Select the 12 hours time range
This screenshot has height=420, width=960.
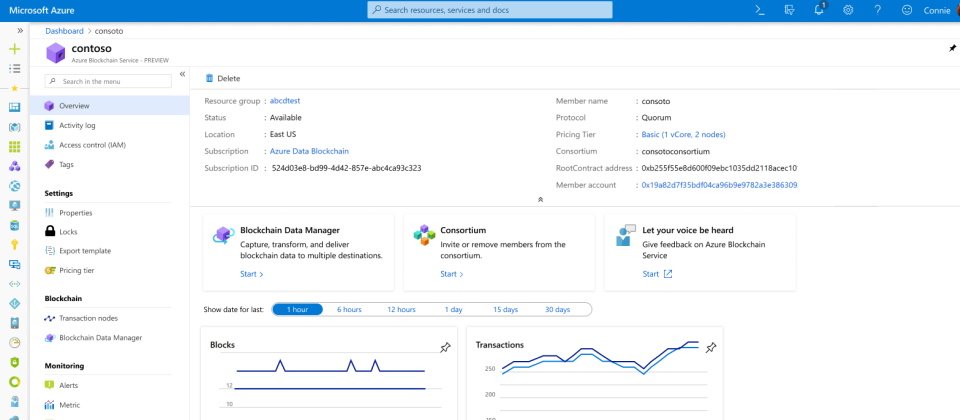coord(401,309)
